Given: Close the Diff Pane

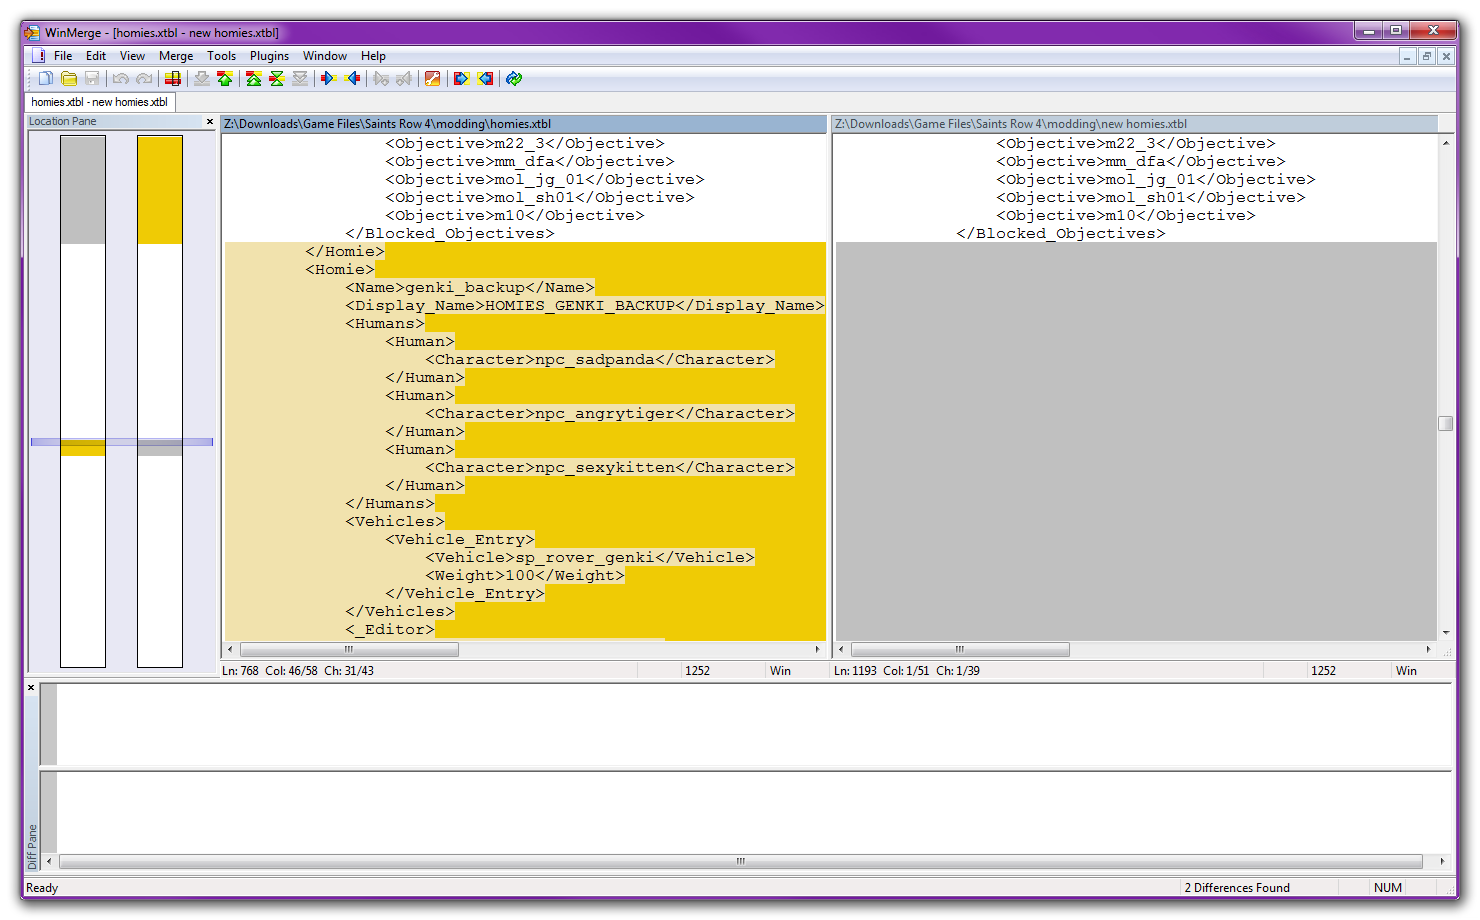Looking at the screenshot, I should coord(31,688).
